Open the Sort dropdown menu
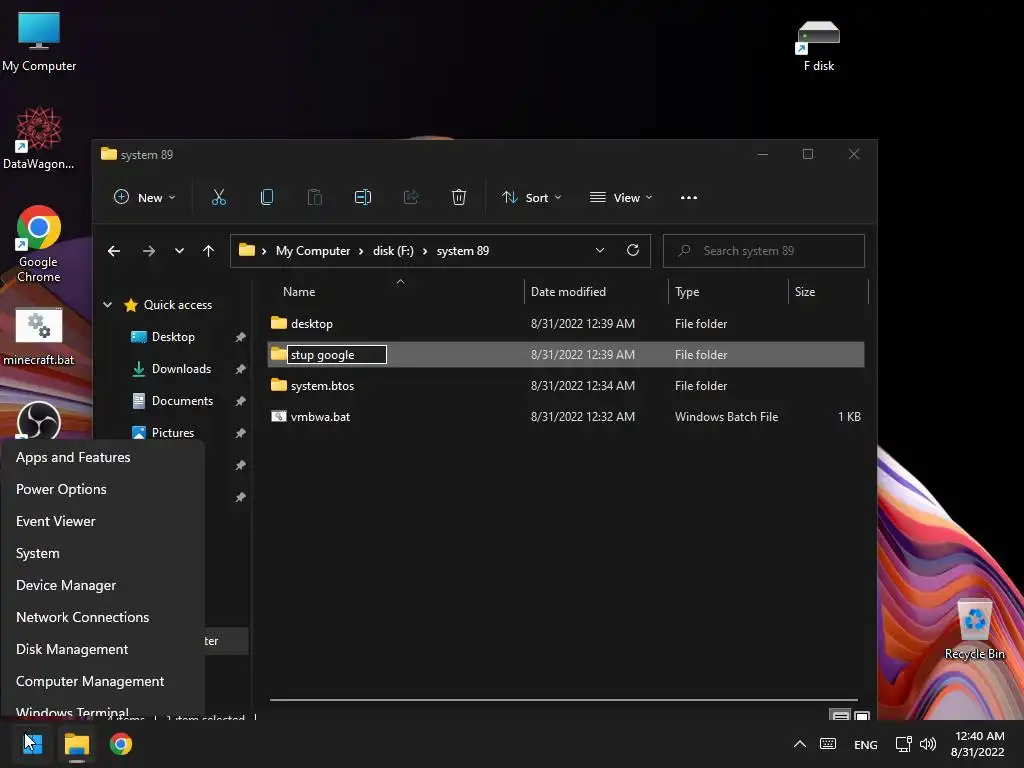The height and width of the screenshot is (768, 1024). (532, 197)
